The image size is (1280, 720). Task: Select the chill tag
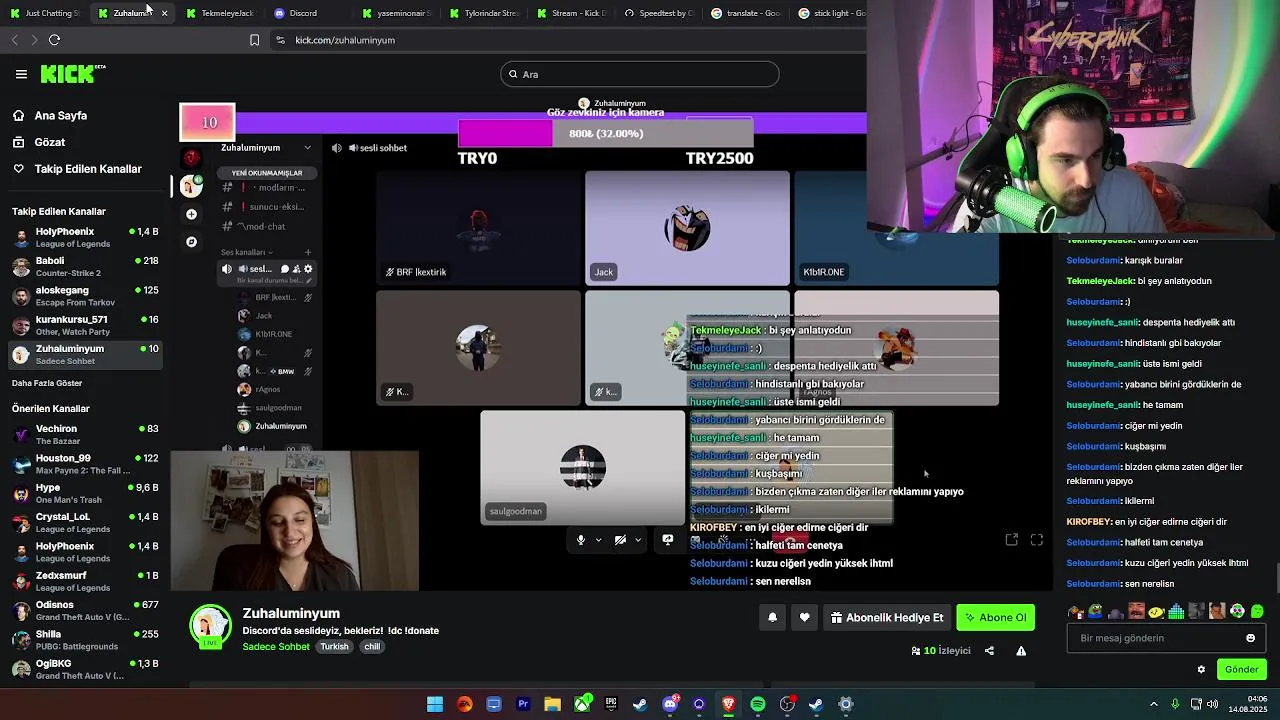(372, 647)
